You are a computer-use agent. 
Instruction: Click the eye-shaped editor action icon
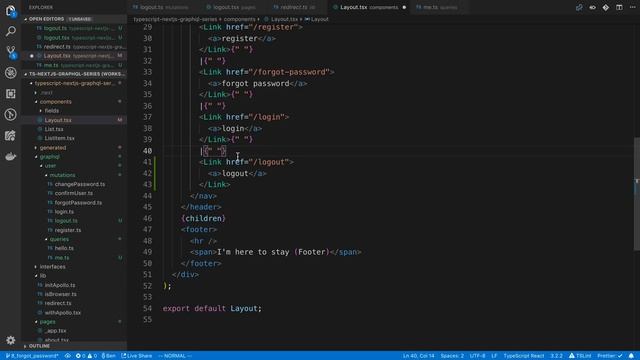pyautogui.click(x=592, y=7)
